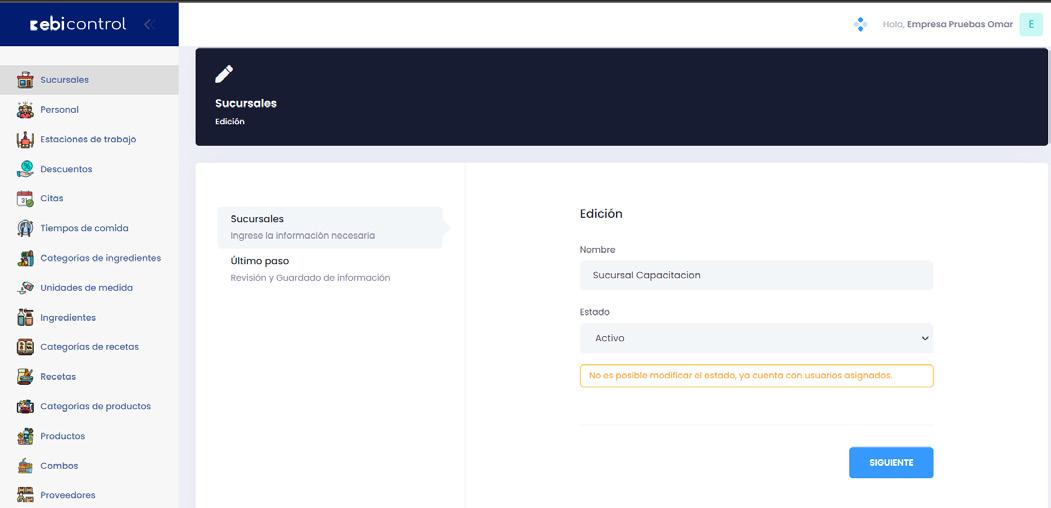
Task: Click the Categorías de ingredientes icon
Action: pyautogui.click(x=25, y=258)
